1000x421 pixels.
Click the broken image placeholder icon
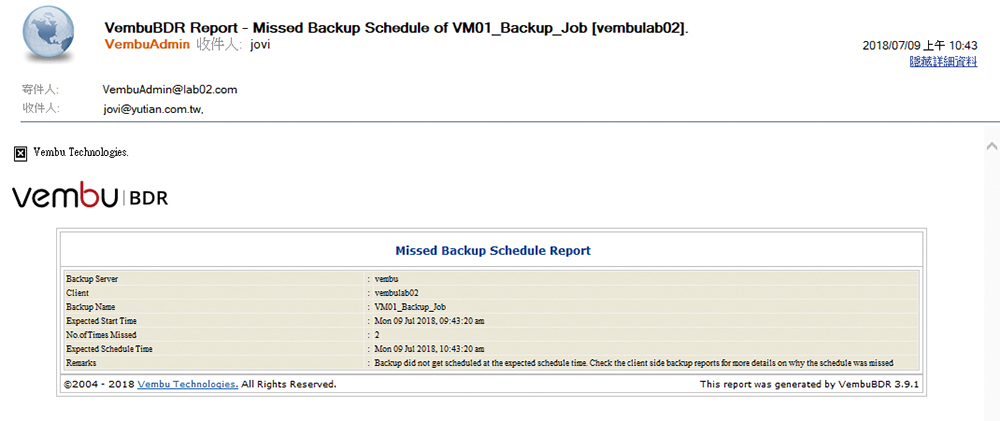20,153
